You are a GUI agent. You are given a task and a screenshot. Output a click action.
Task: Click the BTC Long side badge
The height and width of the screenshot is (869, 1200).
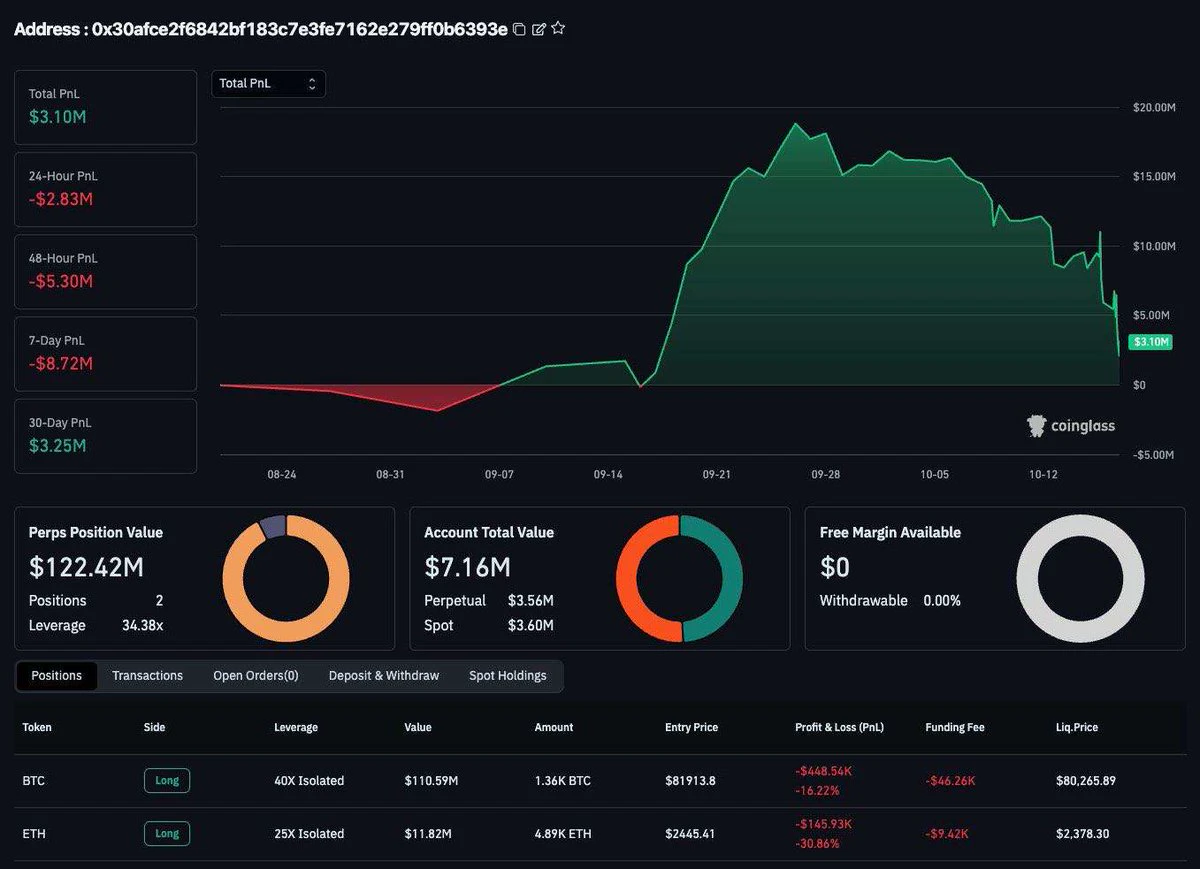coord(167,780)
